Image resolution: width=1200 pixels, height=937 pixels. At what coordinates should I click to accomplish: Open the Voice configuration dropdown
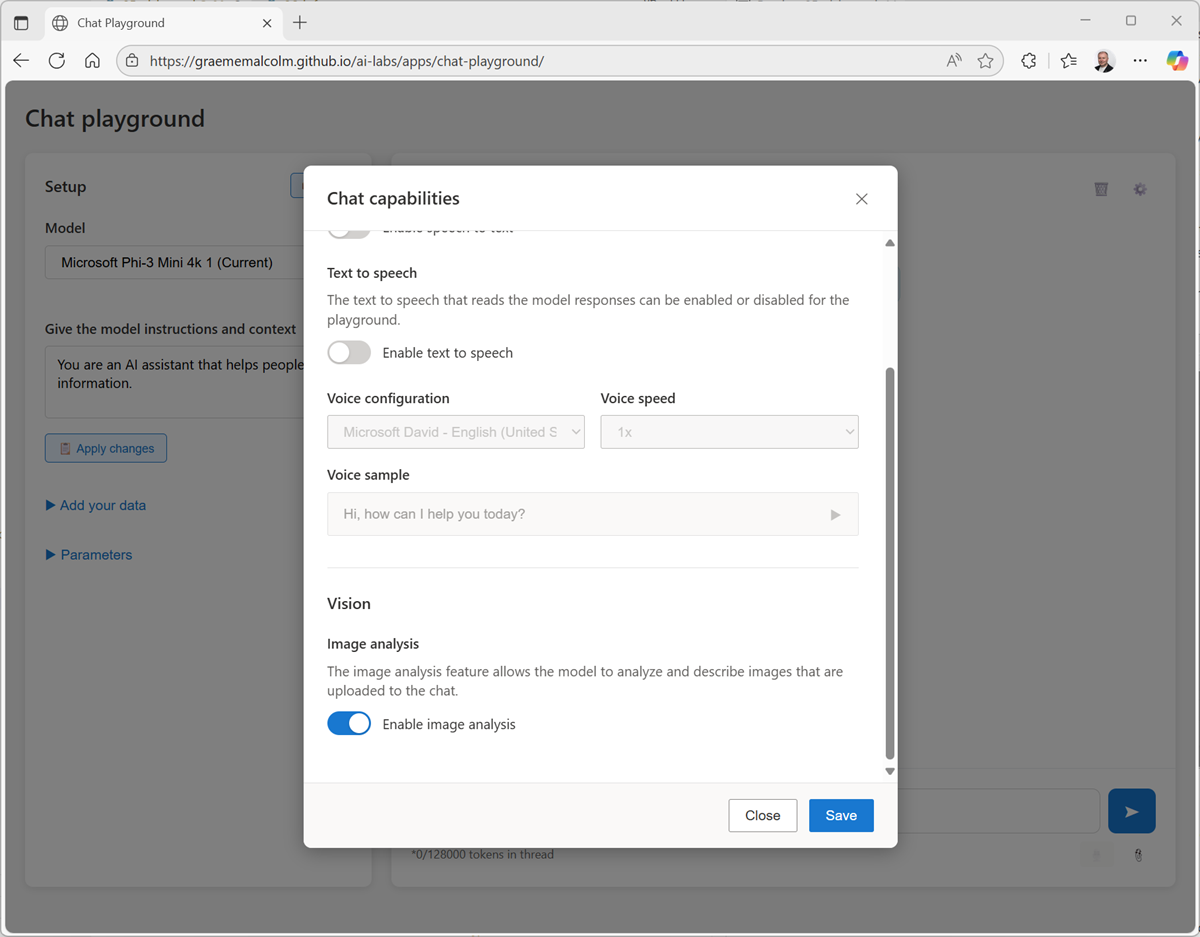click(x=456, y=431)
